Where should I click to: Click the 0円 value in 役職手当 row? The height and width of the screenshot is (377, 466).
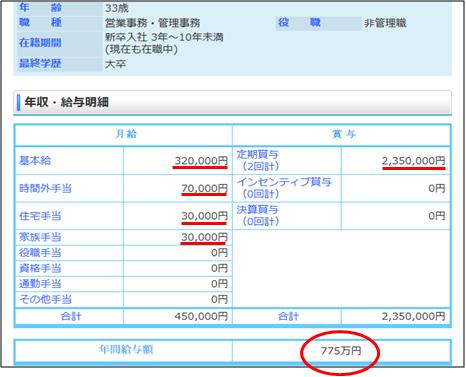[x=219, y=253]
